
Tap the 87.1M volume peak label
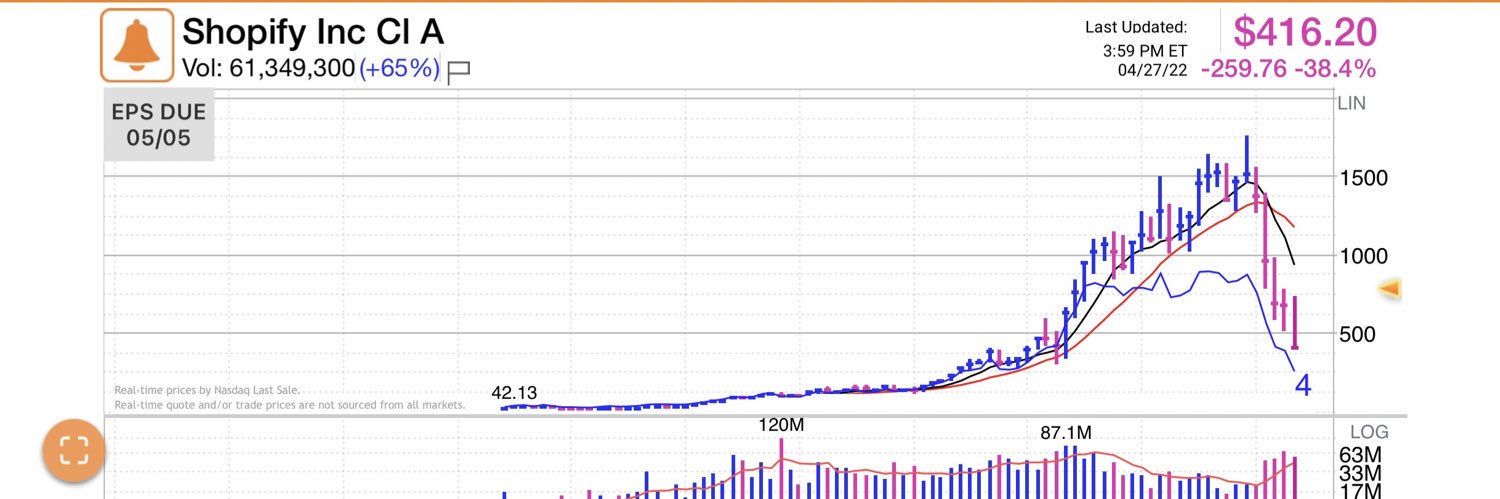(1065, 432)
